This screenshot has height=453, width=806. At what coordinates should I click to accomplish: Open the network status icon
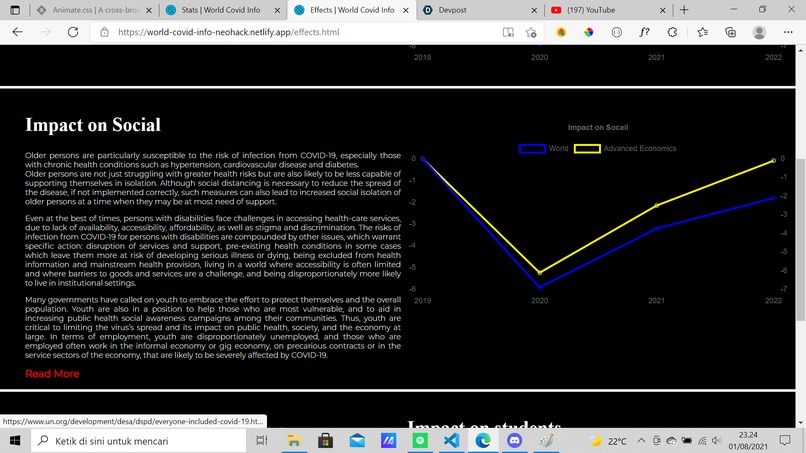click(702, 441)
